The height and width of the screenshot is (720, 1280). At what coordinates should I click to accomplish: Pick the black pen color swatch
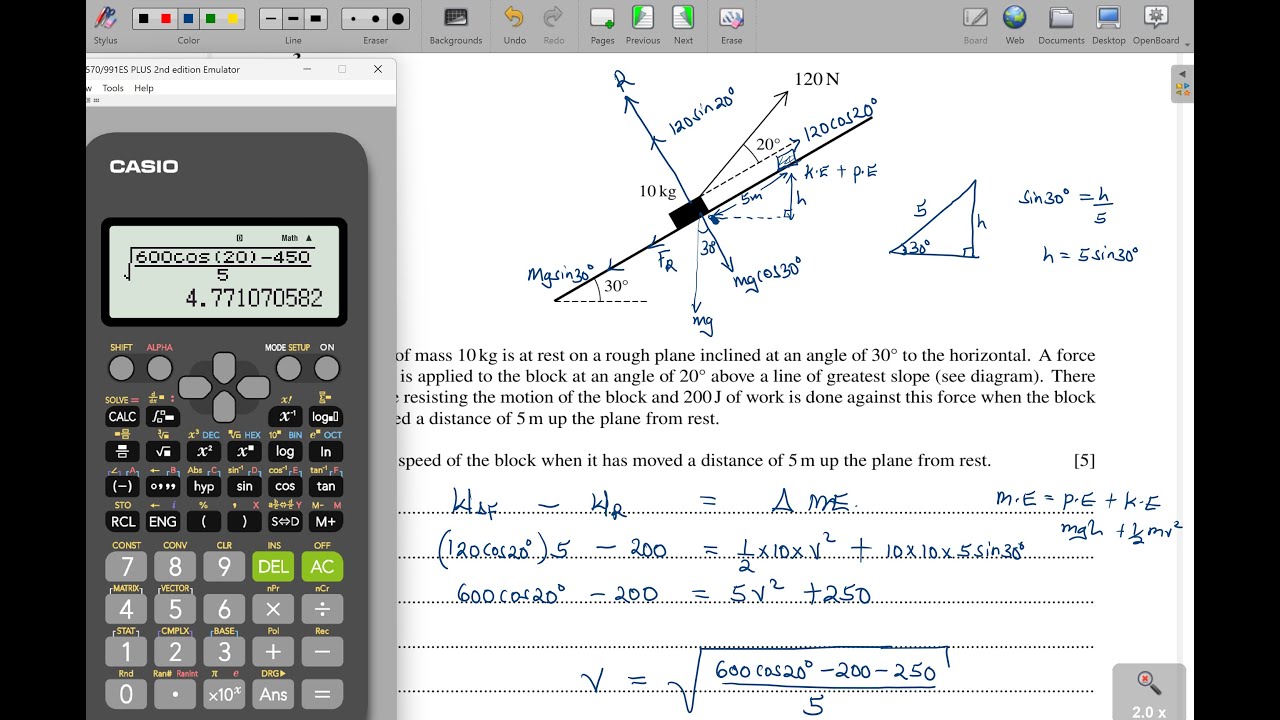tap(144, 19)
